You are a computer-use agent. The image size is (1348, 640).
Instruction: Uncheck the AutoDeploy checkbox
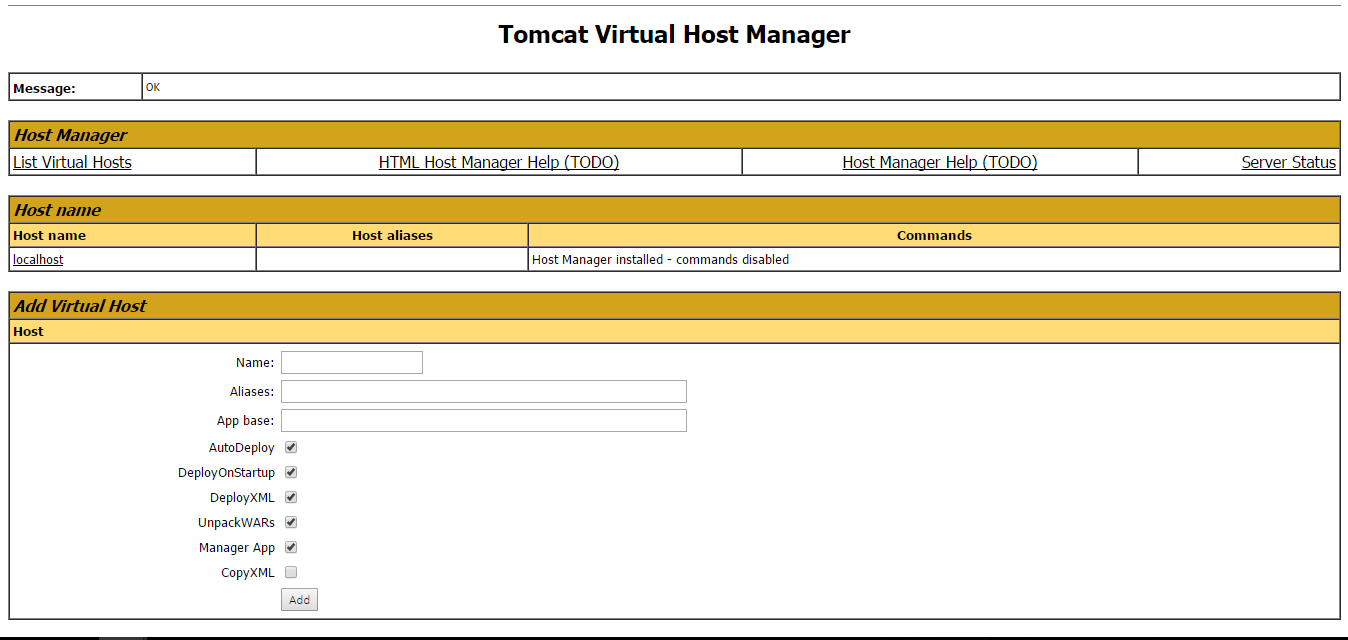pos(291,448)
